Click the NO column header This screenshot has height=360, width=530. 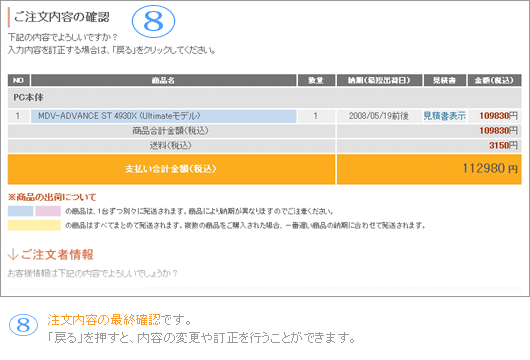[19, 80]
